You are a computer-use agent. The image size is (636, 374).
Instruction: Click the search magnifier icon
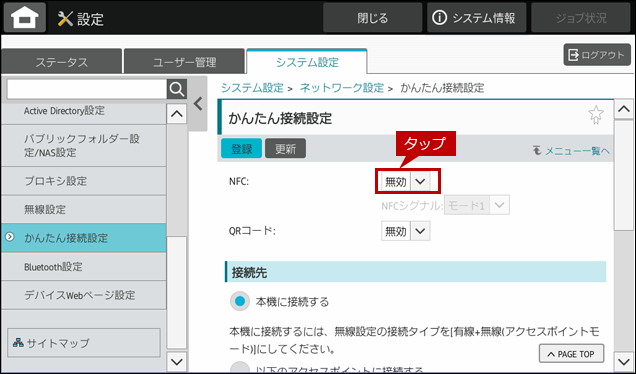pos(177,89)
